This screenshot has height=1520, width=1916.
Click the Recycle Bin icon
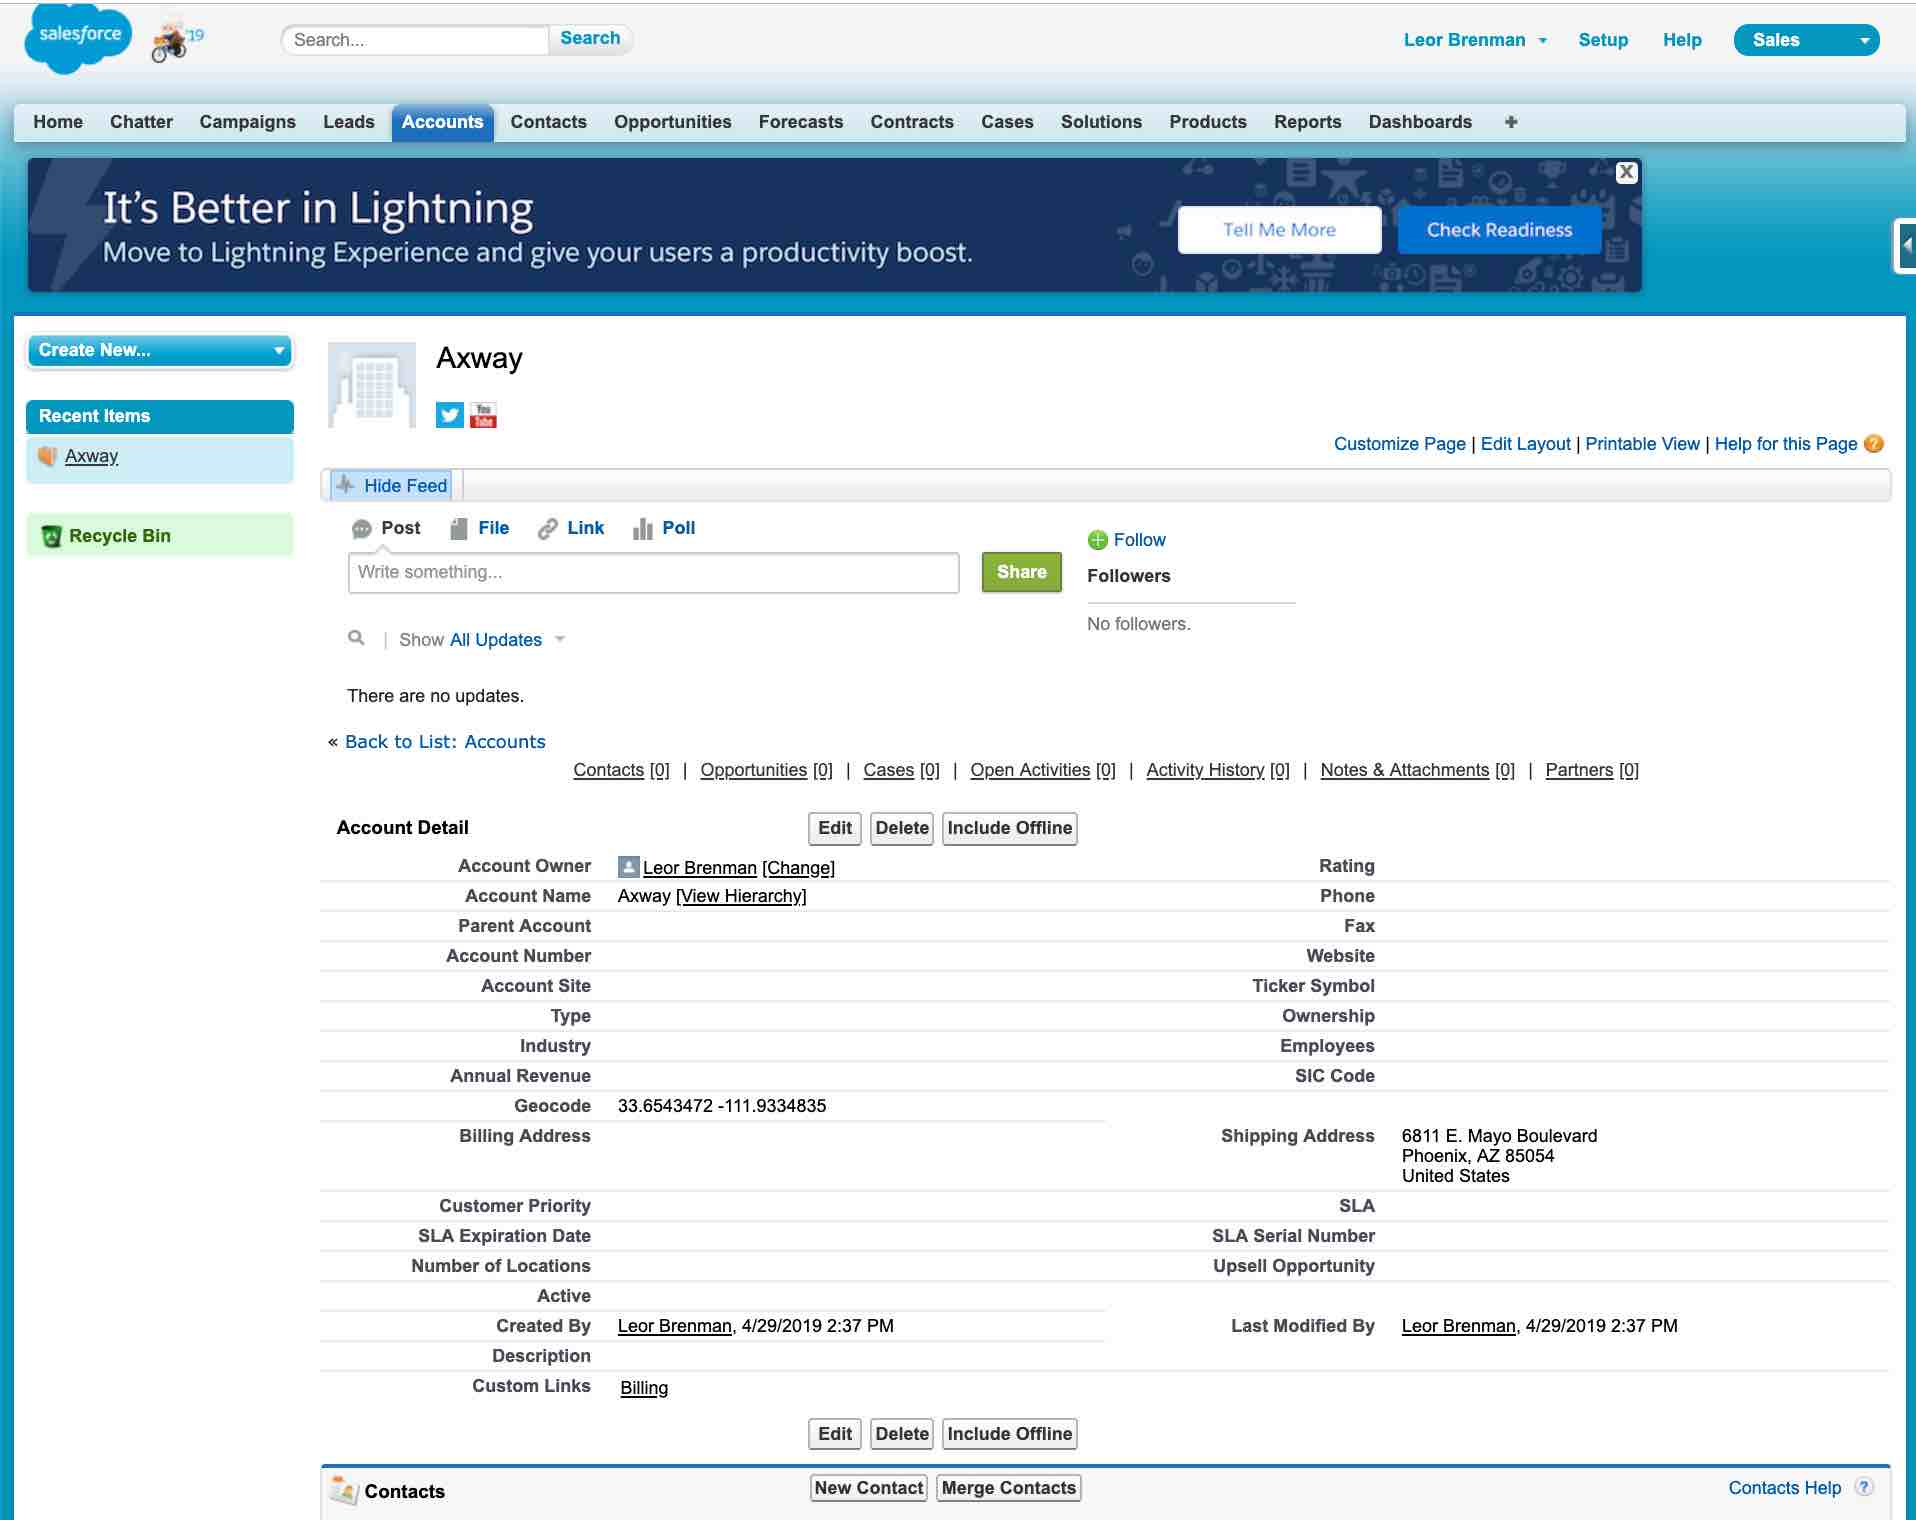[51, 536]
